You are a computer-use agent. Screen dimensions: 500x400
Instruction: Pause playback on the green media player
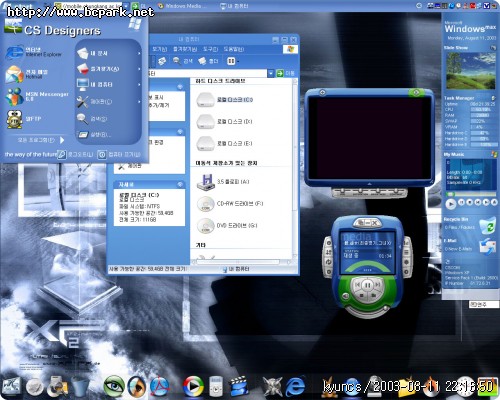click(x=367, y=285)
